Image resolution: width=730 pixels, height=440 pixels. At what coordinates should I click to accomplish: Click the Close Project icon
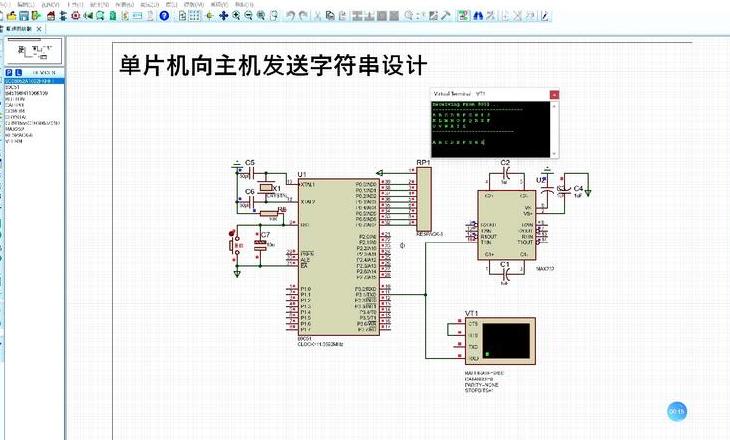tap(36, 16)
